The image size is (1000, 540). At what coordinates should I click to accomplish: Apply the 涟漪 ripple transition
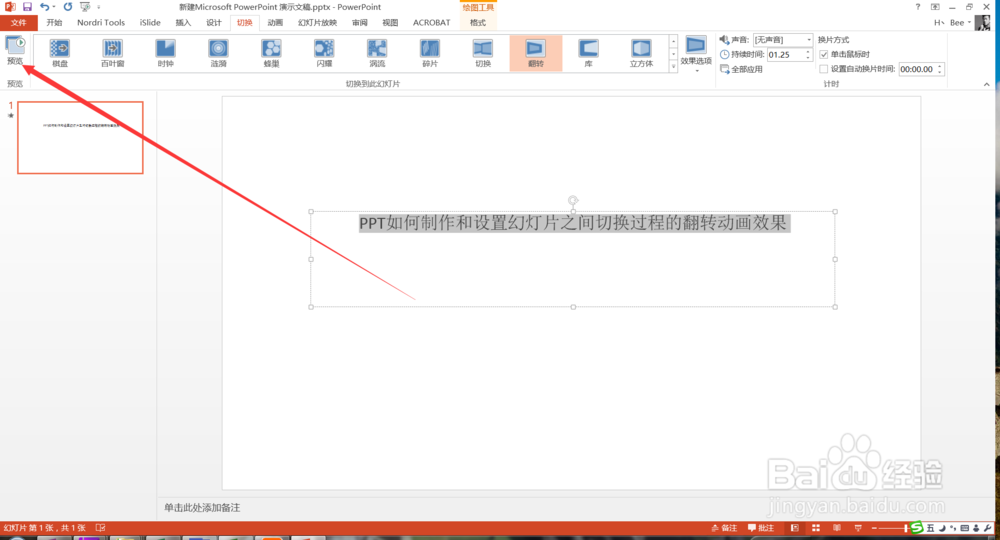219,52
